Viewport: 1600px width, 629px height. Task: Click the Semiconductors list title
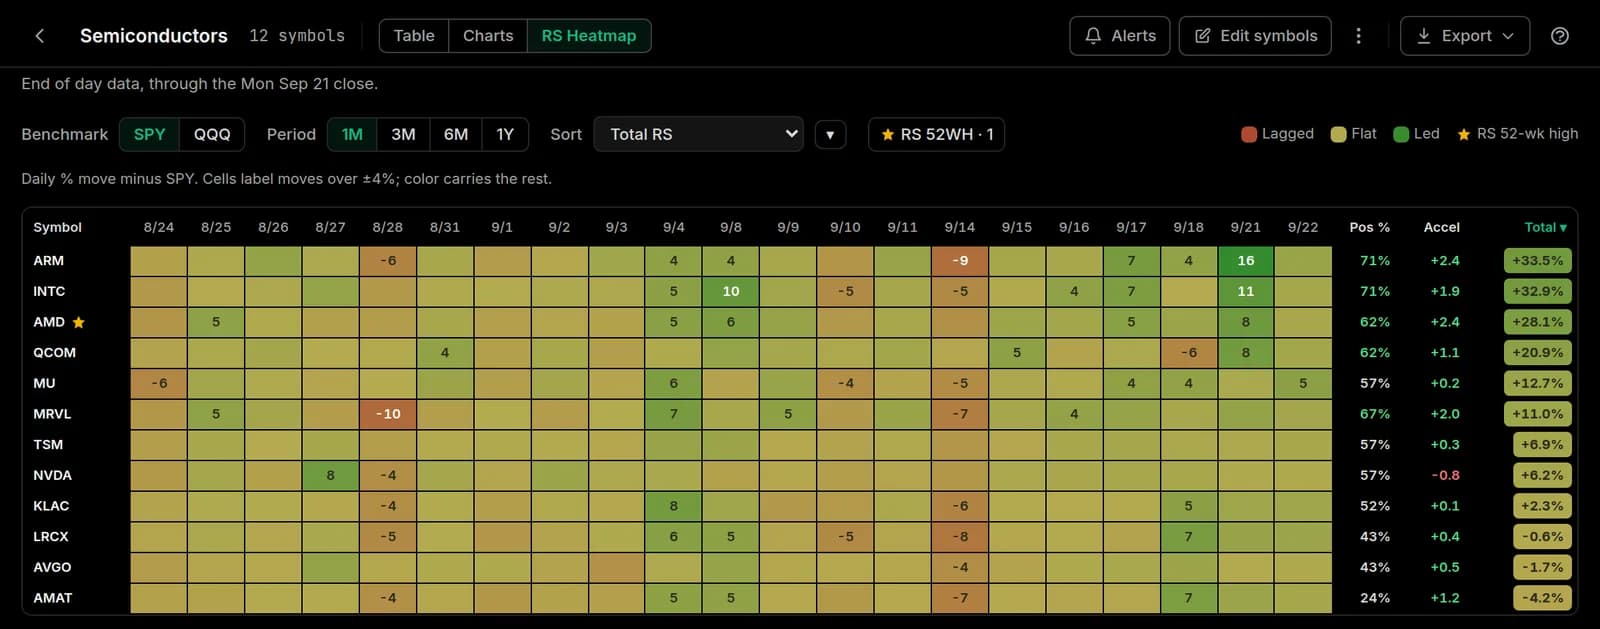154,36
